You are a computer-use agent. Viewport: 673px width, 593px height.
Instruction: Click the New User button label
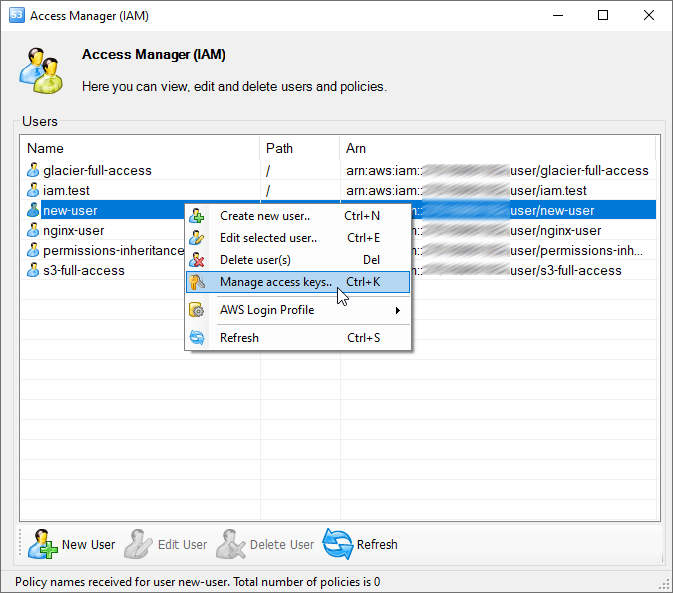(88, 545)
